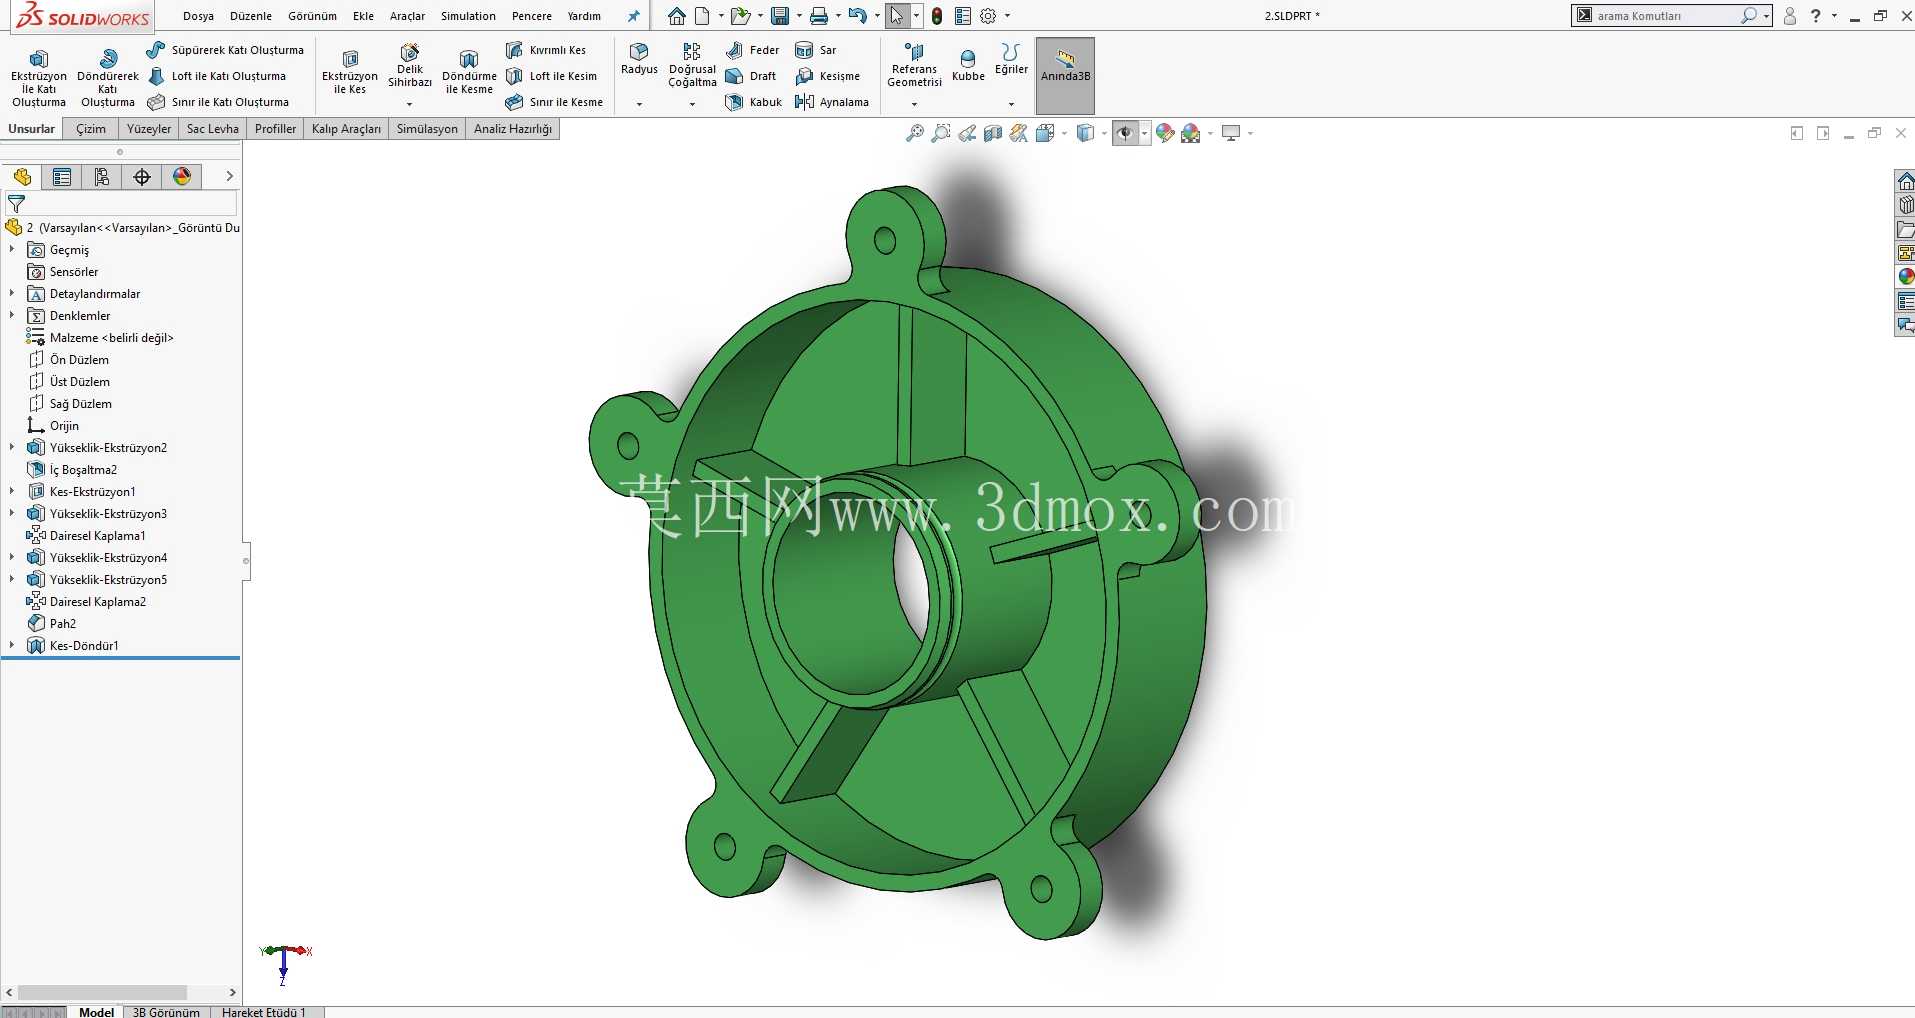The height and width of the screenshot is (1018, 1915).
Task: Apply a Radyus fillet
Action: (x=639, y=59)
